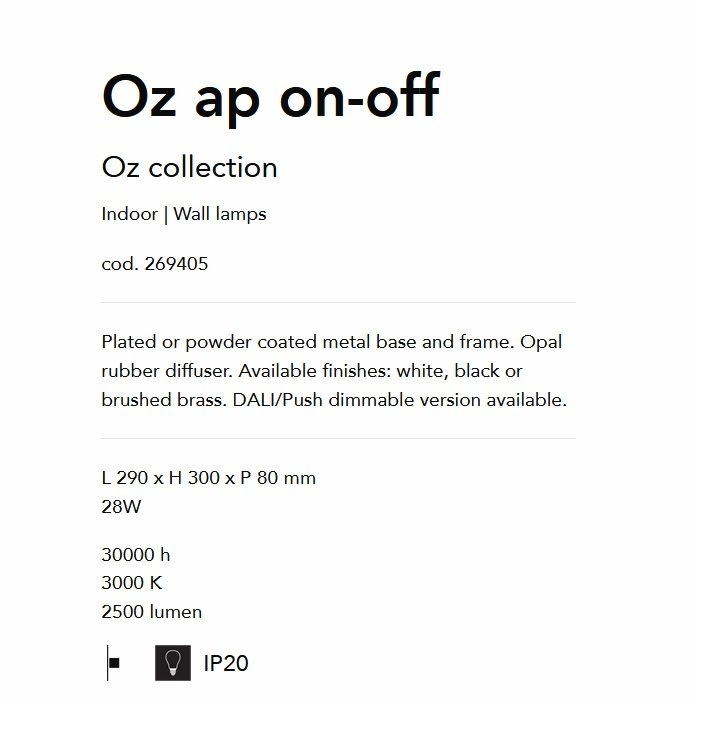The height and width of the screenshot is (732, 708).
Task: Open the Oz collection link
Action: tap(189, 167)
